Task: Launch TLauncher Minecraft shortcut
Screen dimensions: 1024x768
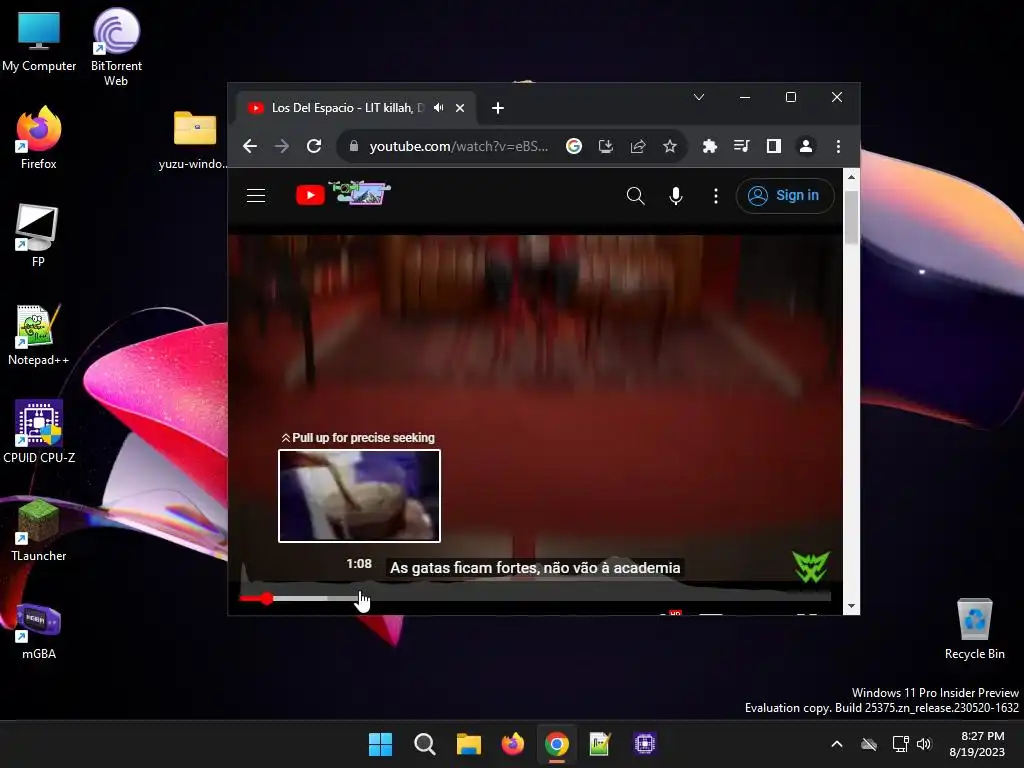Action: pos(39,530)
